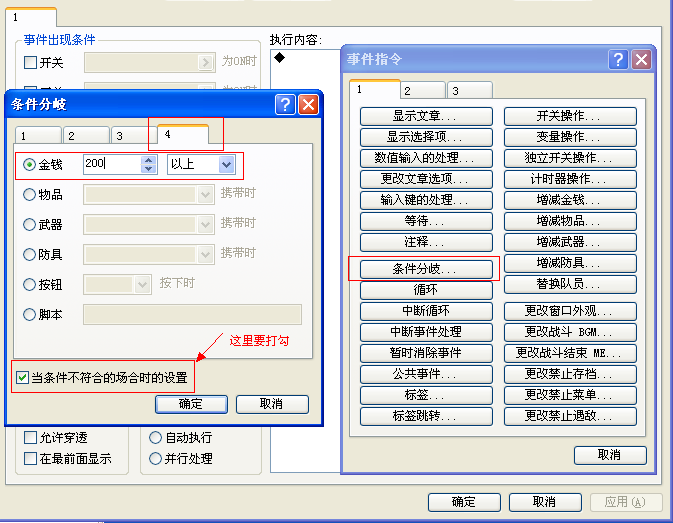Open the 物品 item dropdown

[205, 195]
